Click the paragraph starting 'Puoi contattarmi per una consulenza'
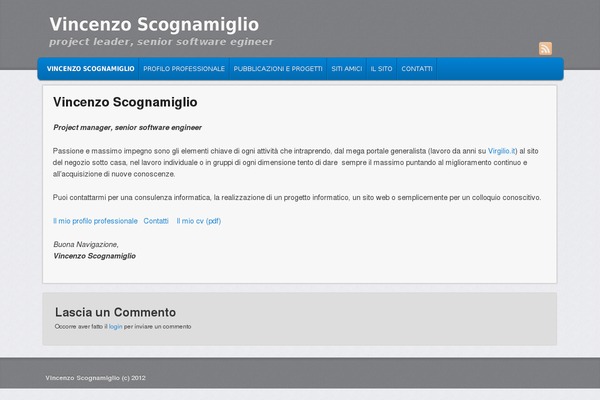Screen dimensions: 600x400 (x=297, y=198)
